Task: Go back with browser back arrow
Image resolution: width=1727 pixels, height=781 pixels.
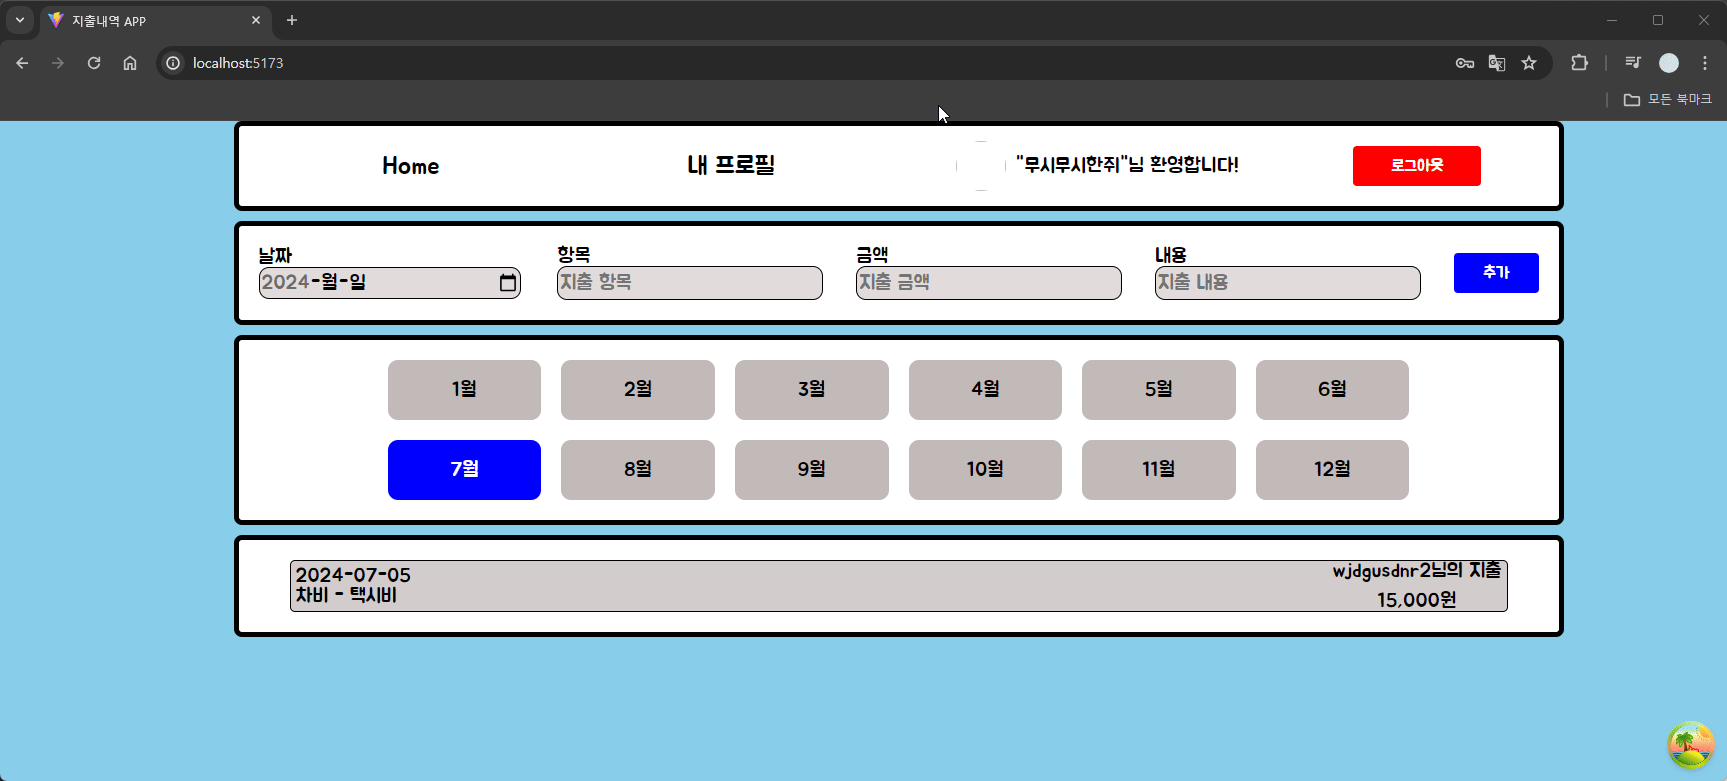Action: click(22, 63)
